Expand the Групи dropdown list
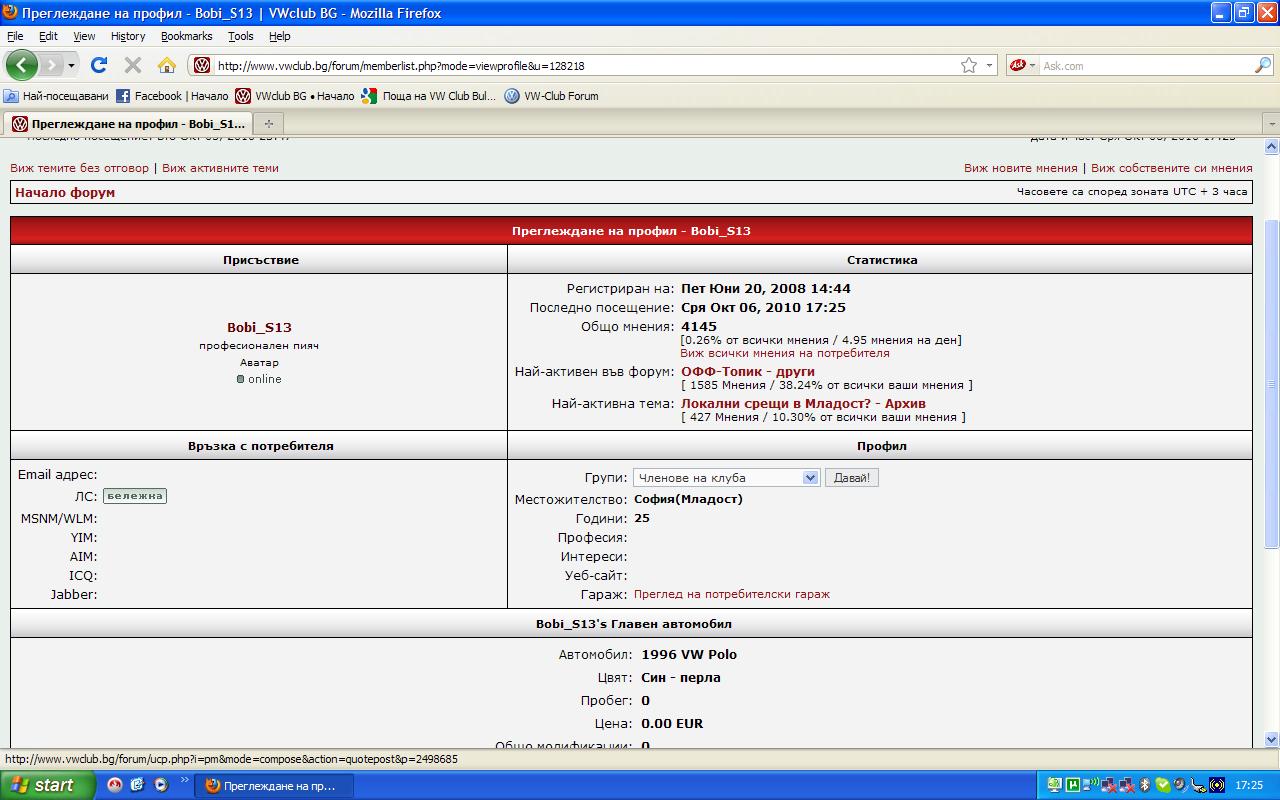1280x800 pixels. [x=810, y=478]
